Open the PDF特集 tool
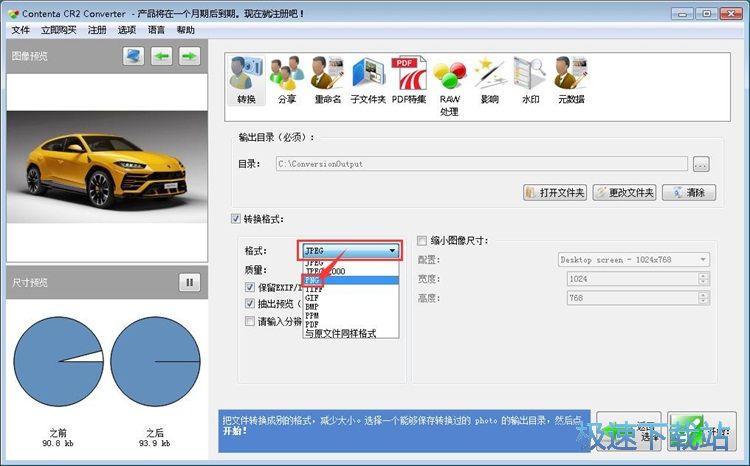The width and height of the screenshot is (750, 466). coord(408,80)
